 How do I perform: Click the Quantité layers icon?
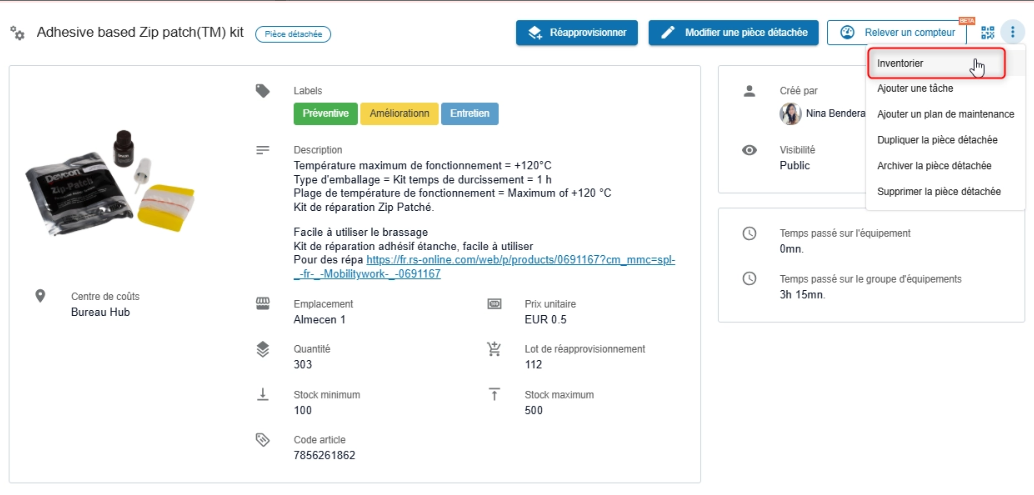coord(263,349)
